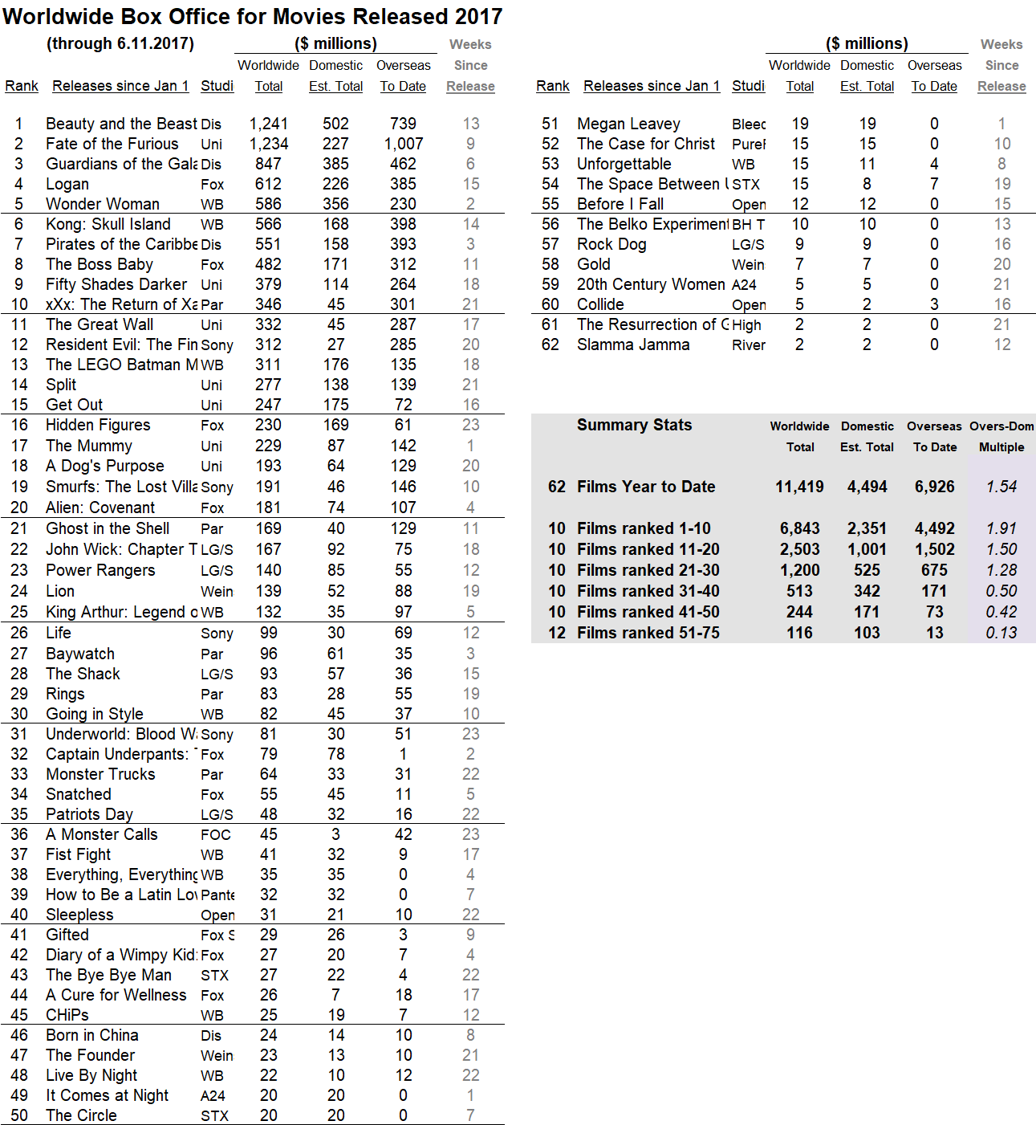Click the "Rings" film name
Image resolution: width=1036 pixels, height=1125 pixels.
coord(65,694)
